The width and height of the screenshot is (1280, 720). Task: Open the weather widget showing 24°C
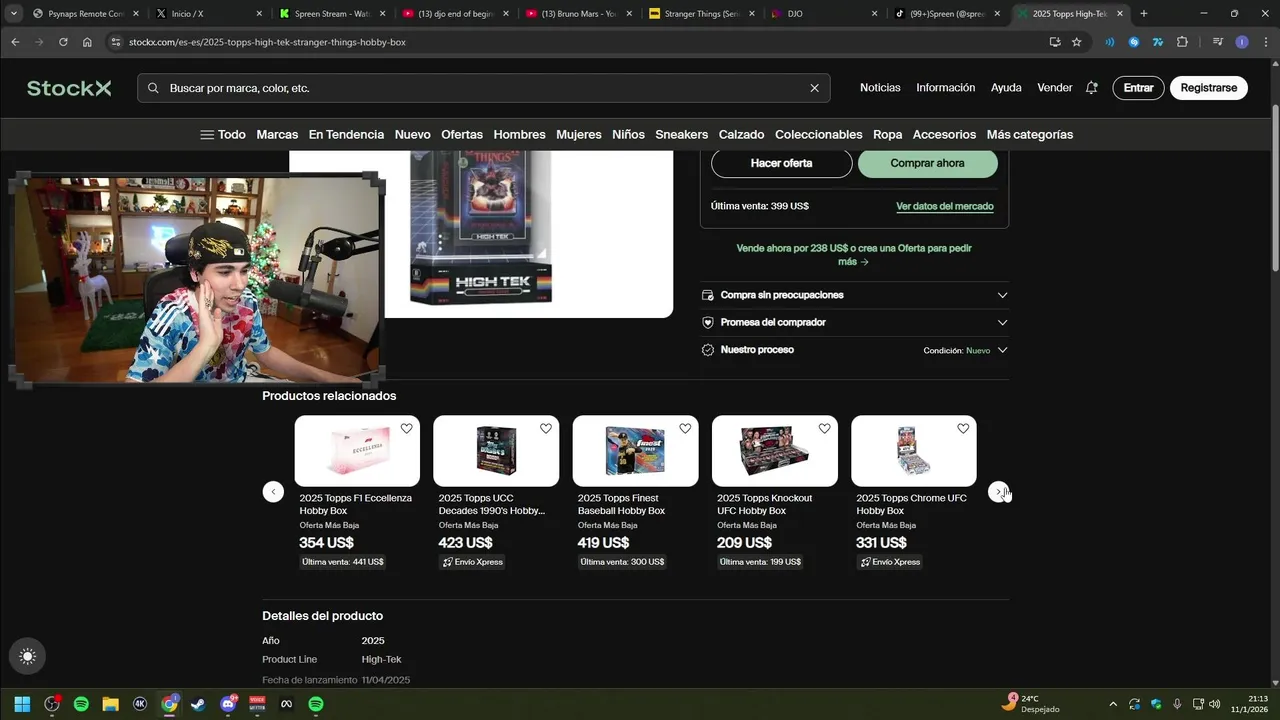pyautogui.click(x=1030, y=704)
